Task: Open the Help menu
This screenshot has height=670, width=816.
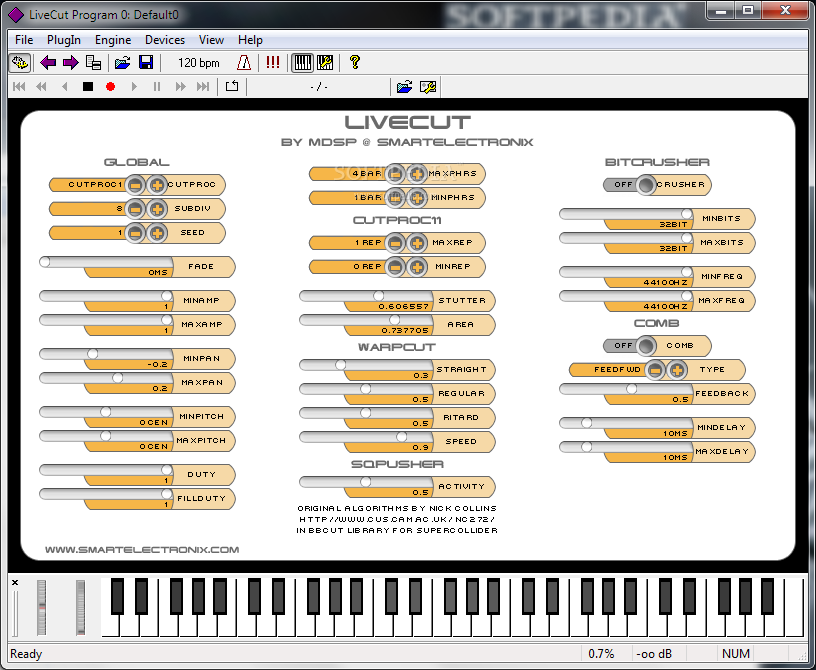Action: pyautogui.click(x=250, y=40)
